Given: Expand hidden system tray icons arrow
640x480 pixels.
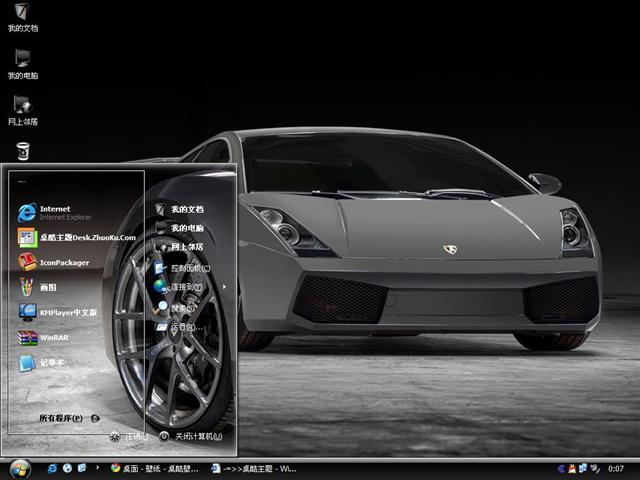Looking at the screenshot, I should (x=561, y=469).
